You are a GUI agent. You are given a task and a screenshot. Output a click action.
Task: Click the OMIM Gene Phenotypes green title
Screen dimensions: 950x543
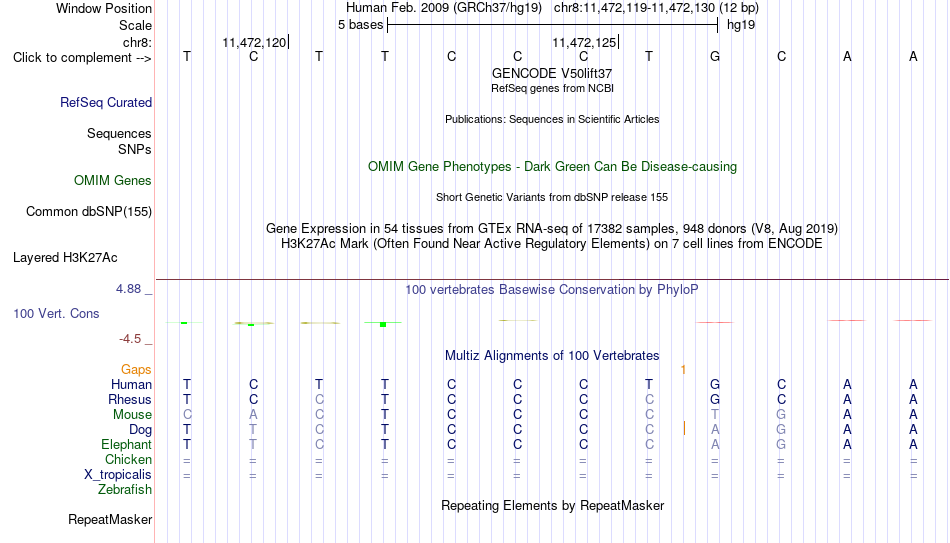click(552, 167)
